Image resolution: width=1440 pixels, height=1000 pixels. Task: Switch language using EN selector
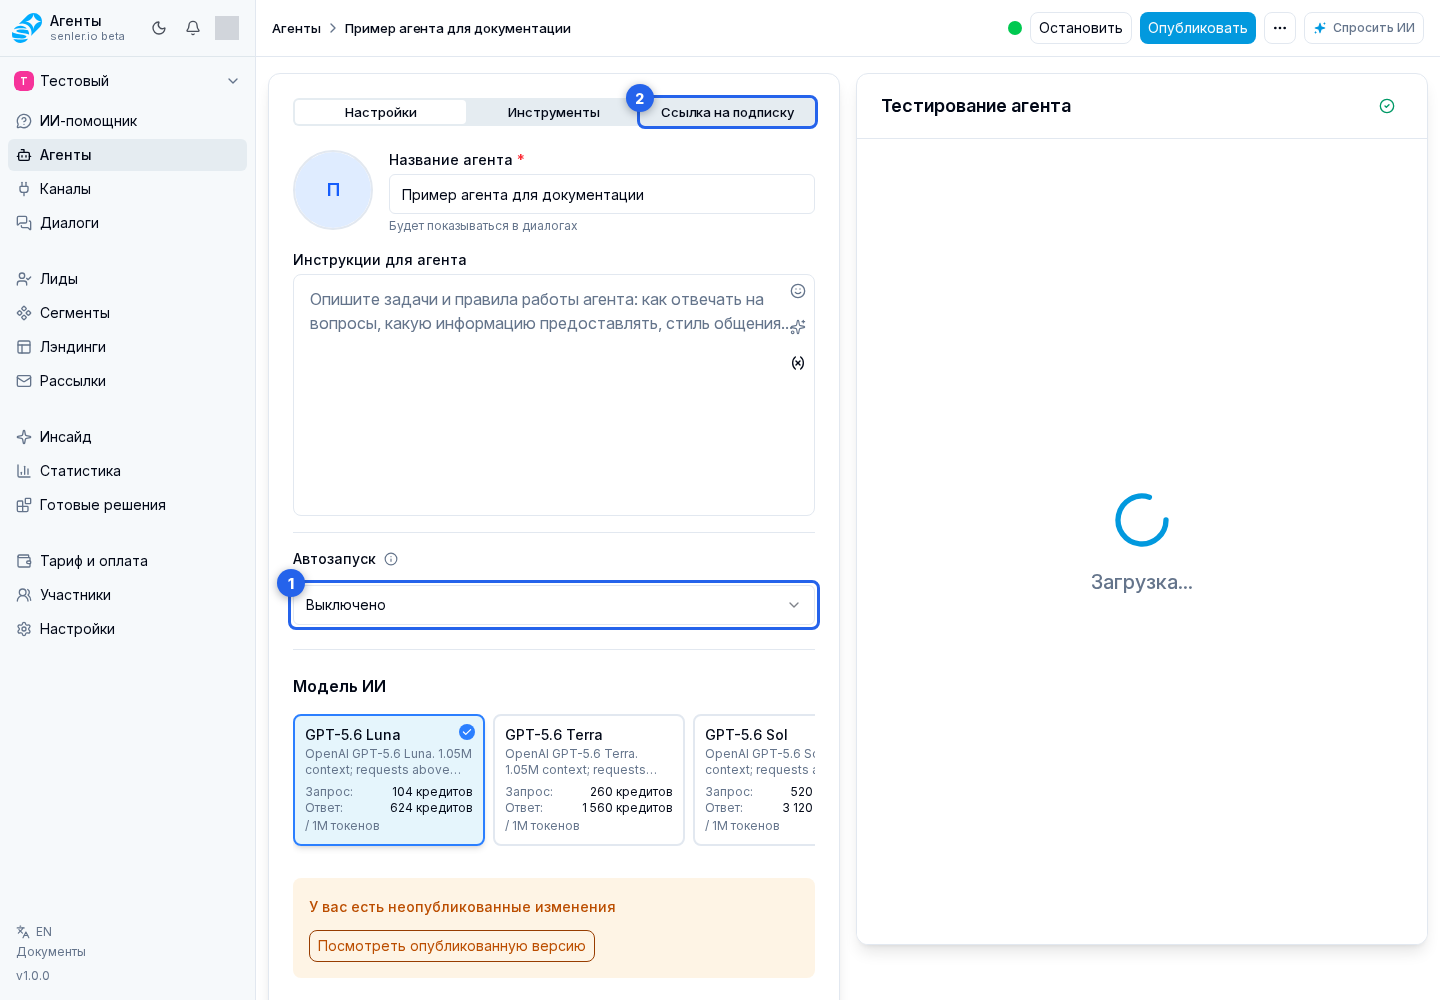click(x=35, y=932)
